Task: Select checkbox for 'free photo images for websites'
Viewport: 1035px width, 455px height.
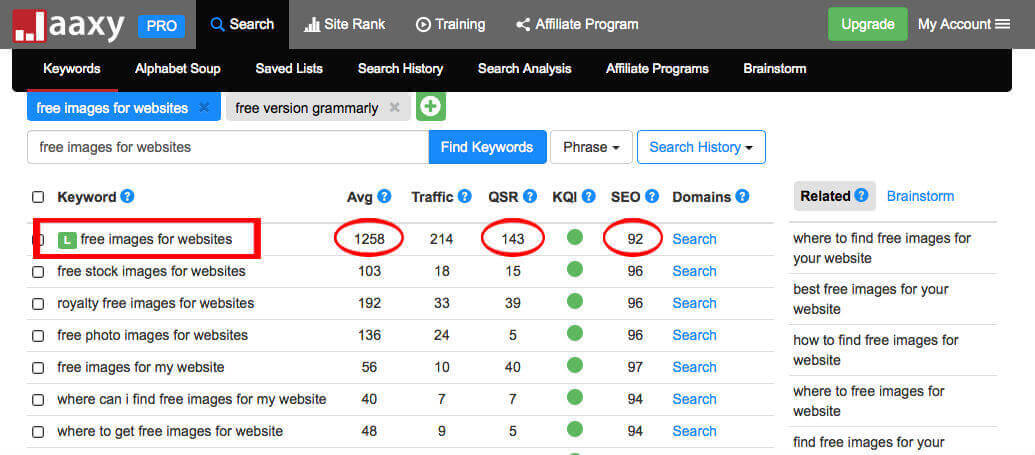Action: [x=38, y=335]
